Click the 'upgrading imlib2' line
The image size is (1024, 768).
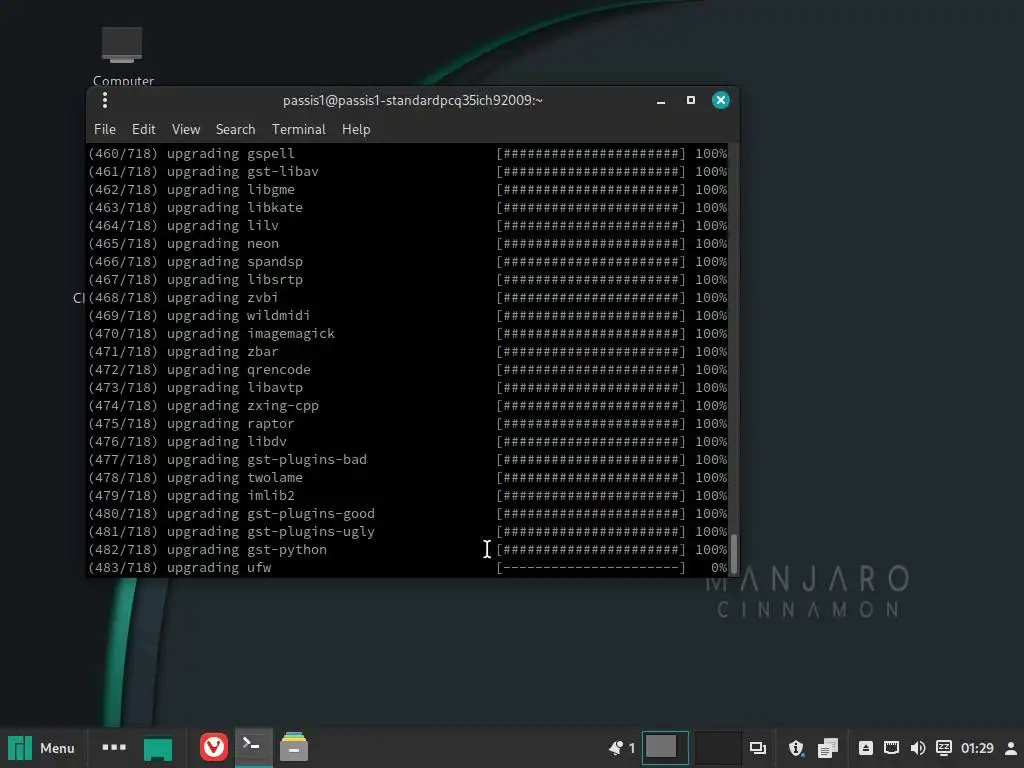point(408,496)
